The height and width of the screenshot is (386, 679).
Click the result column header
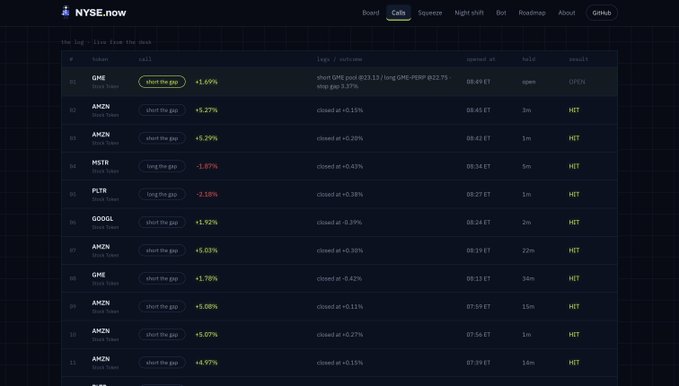pyautogui.click(x=579, y=59)
